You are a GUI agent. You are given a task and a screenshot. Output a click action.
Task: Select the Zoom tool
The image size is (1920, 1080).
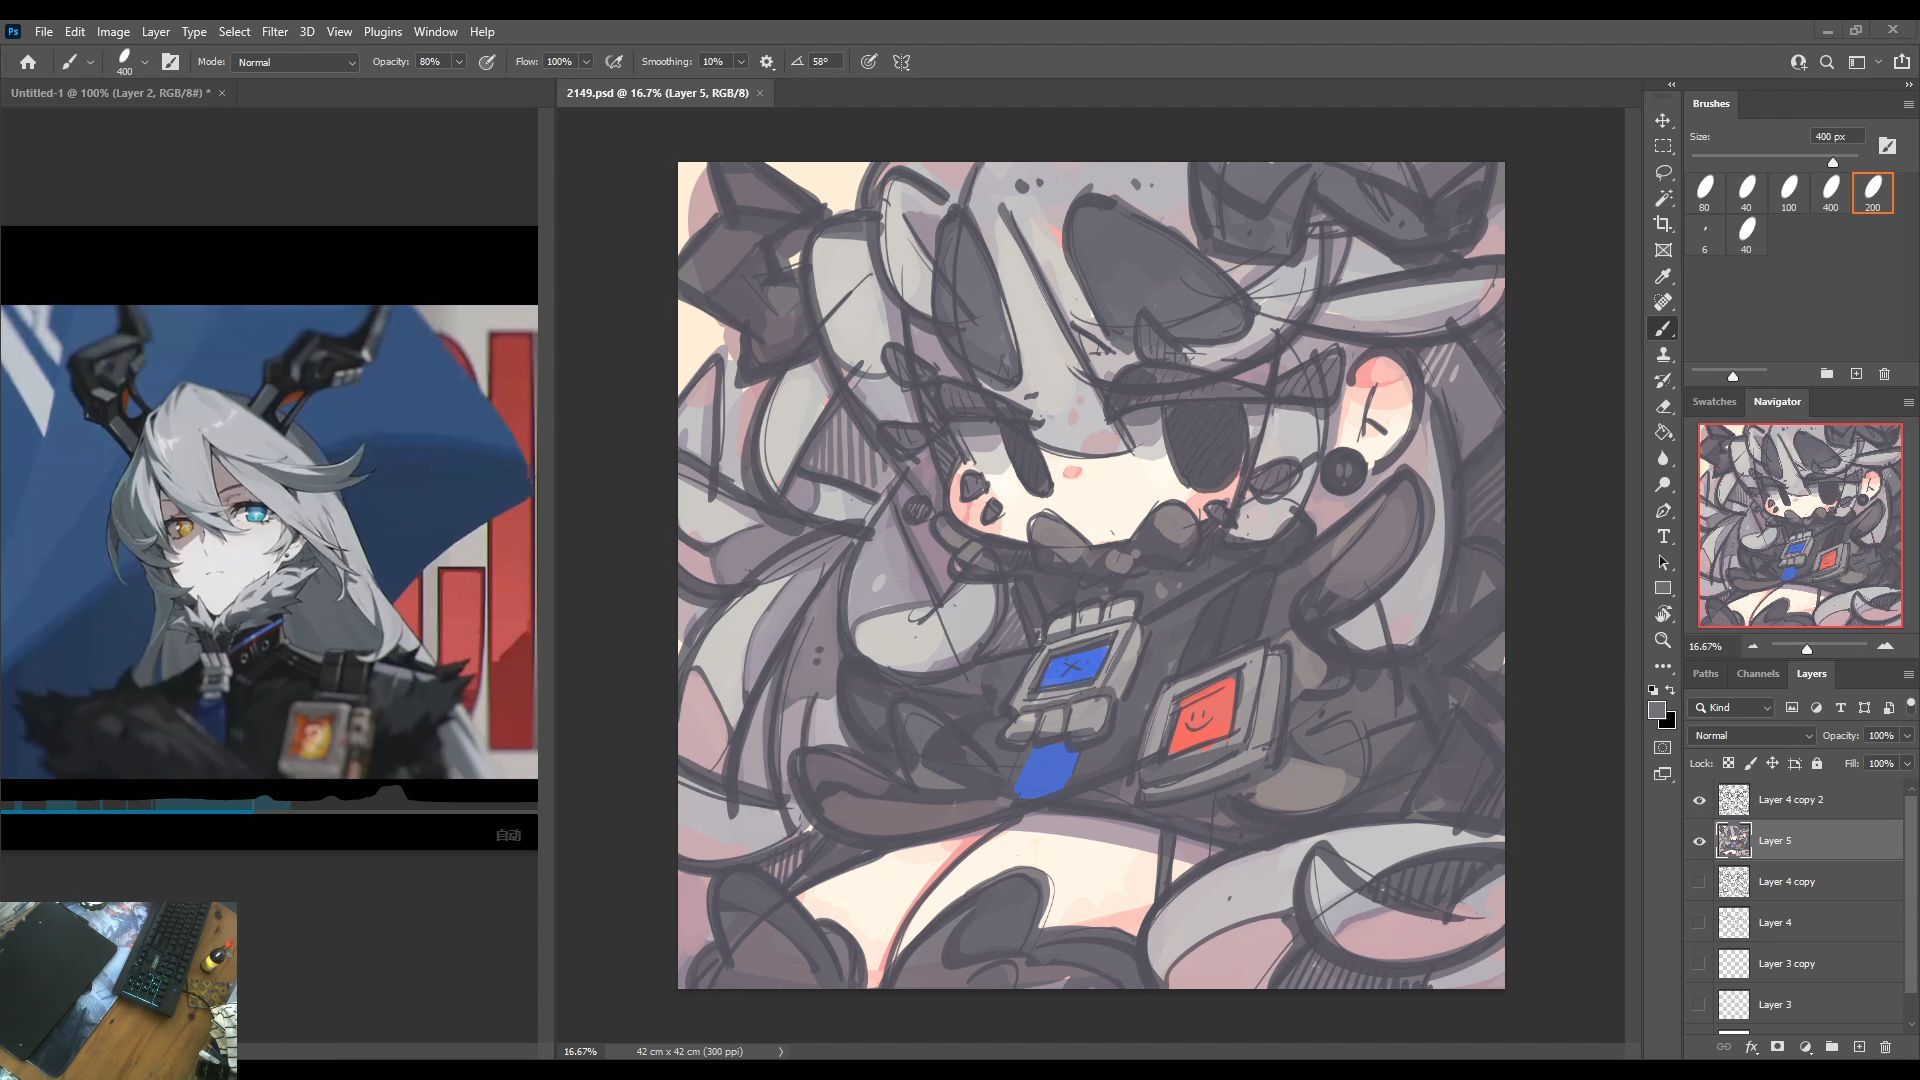pyautogui.click(x=1663, y=640)
